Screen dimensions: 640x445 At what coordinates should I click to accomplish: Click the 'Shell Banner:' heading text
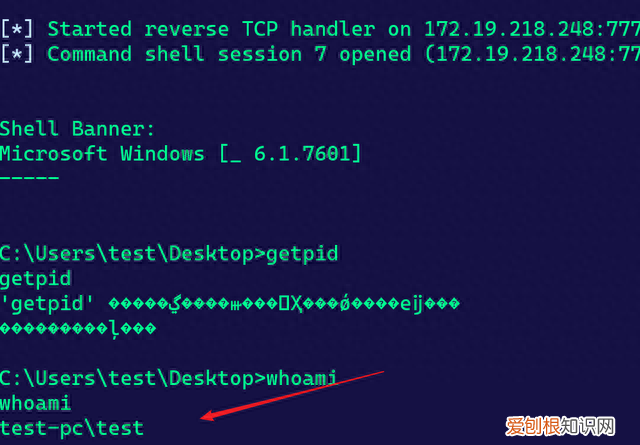tap(77, 129)
